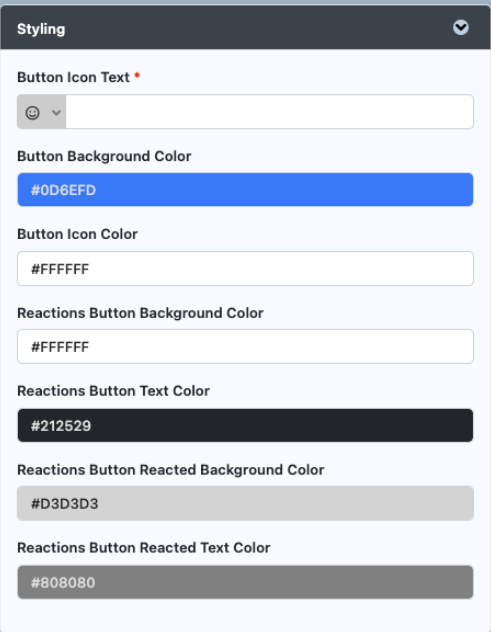Click Reactions Button Reacted Text Color label

click(x=144, y=547)
